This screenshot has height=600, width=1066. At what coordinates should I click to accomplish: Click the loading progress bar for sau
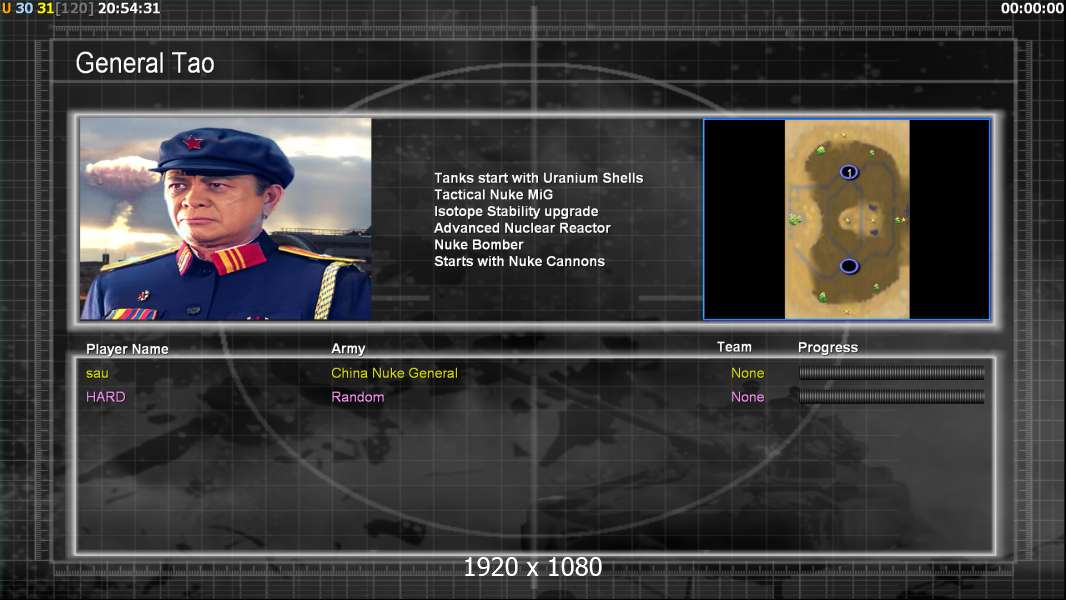click(891, 373)
